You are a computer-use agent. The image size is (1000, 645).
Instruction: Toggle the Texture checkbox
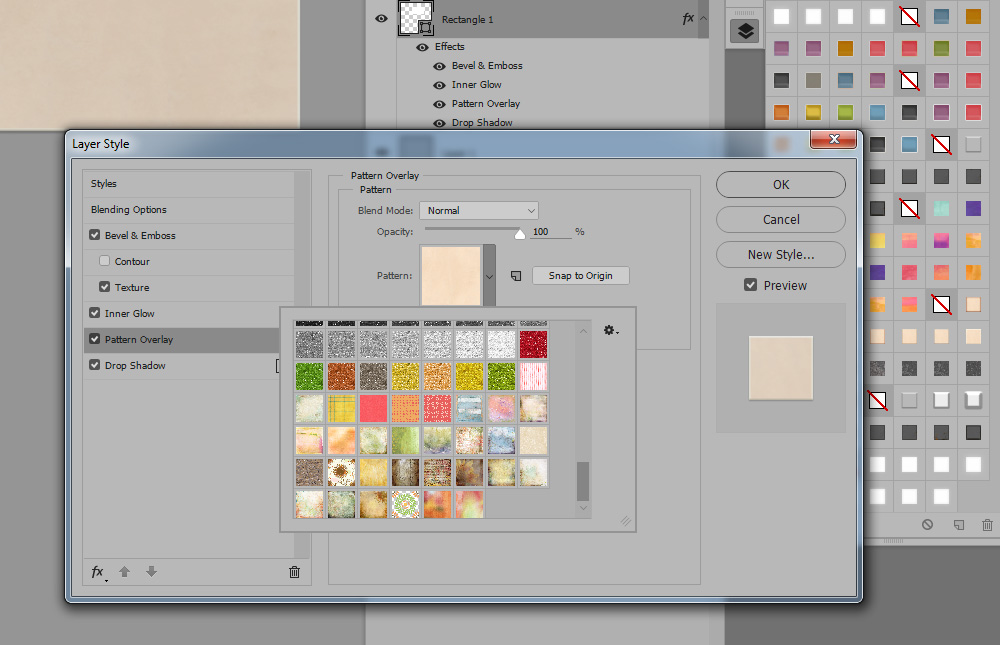click(105, 287)
